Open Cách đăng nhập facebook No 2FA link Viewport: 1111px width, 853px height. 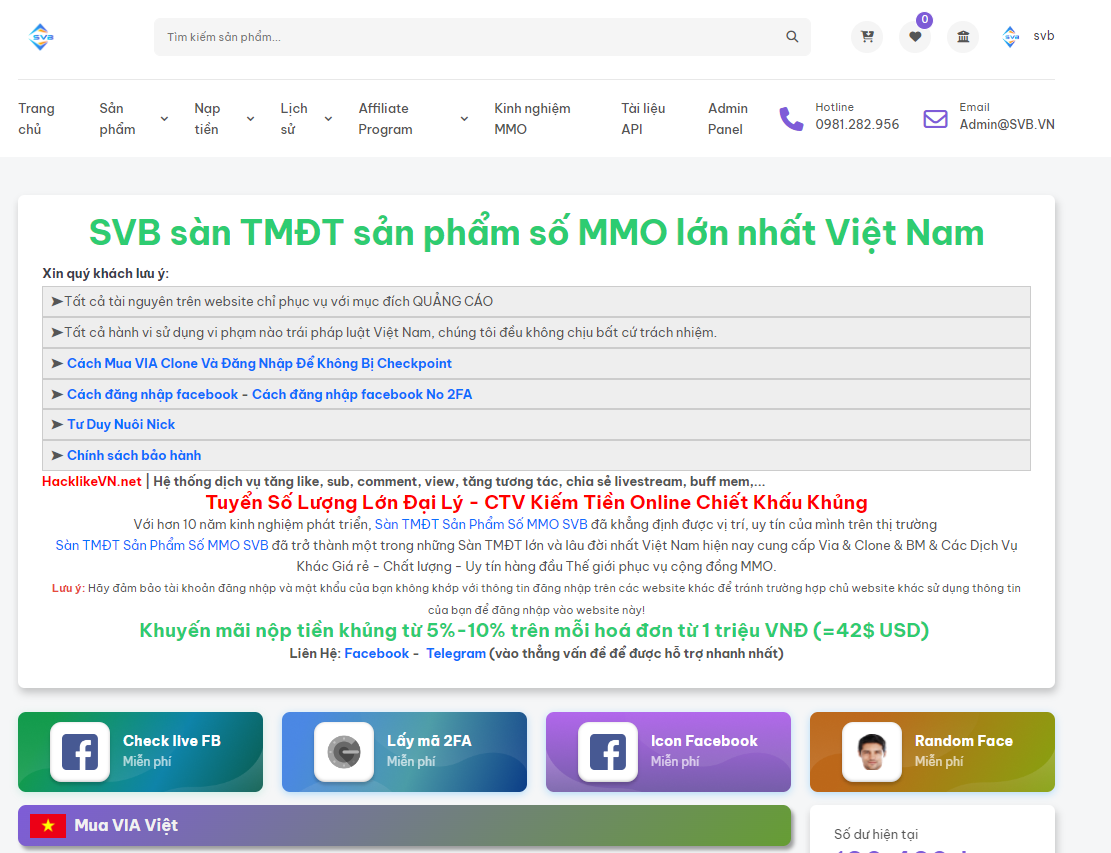(362, 395)
